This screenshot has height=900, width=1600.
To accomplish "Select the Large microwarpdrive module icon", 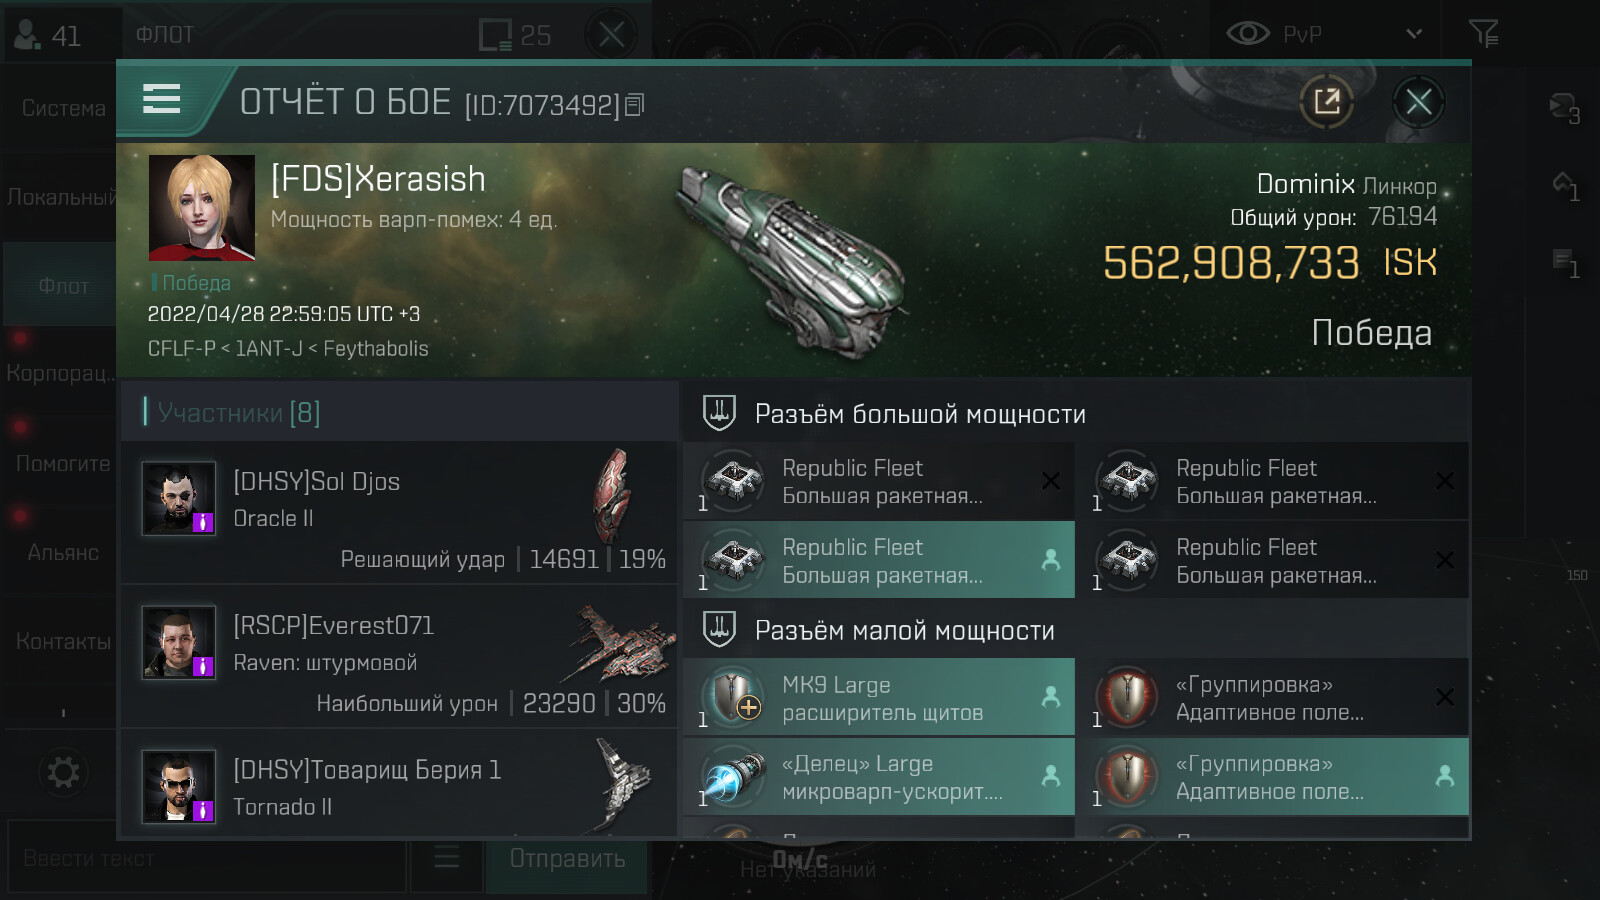I will click(x=733, y=776).
